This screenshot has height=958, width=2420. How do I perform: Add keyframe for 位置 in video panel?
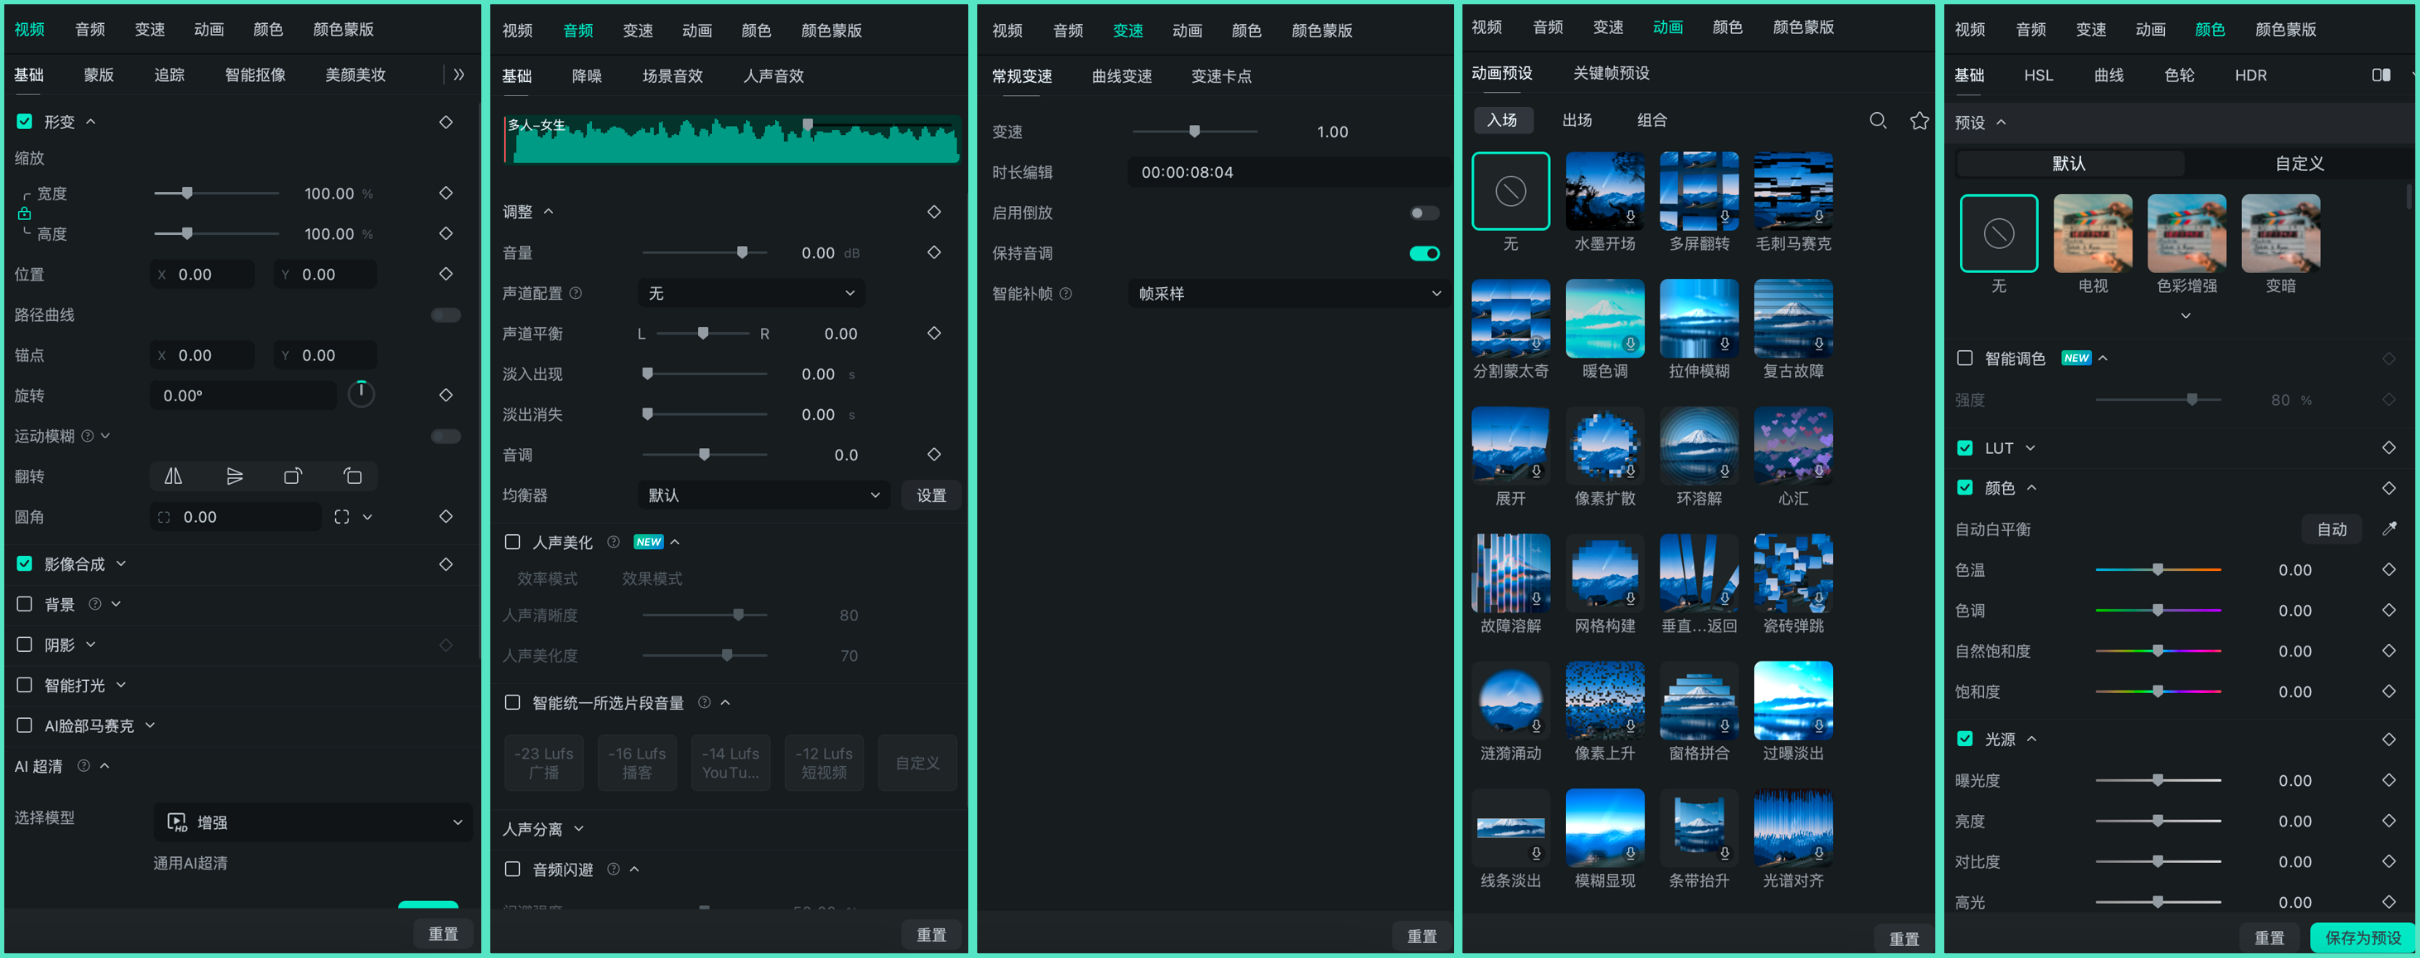pyautogui.click(x=446, y=274)
